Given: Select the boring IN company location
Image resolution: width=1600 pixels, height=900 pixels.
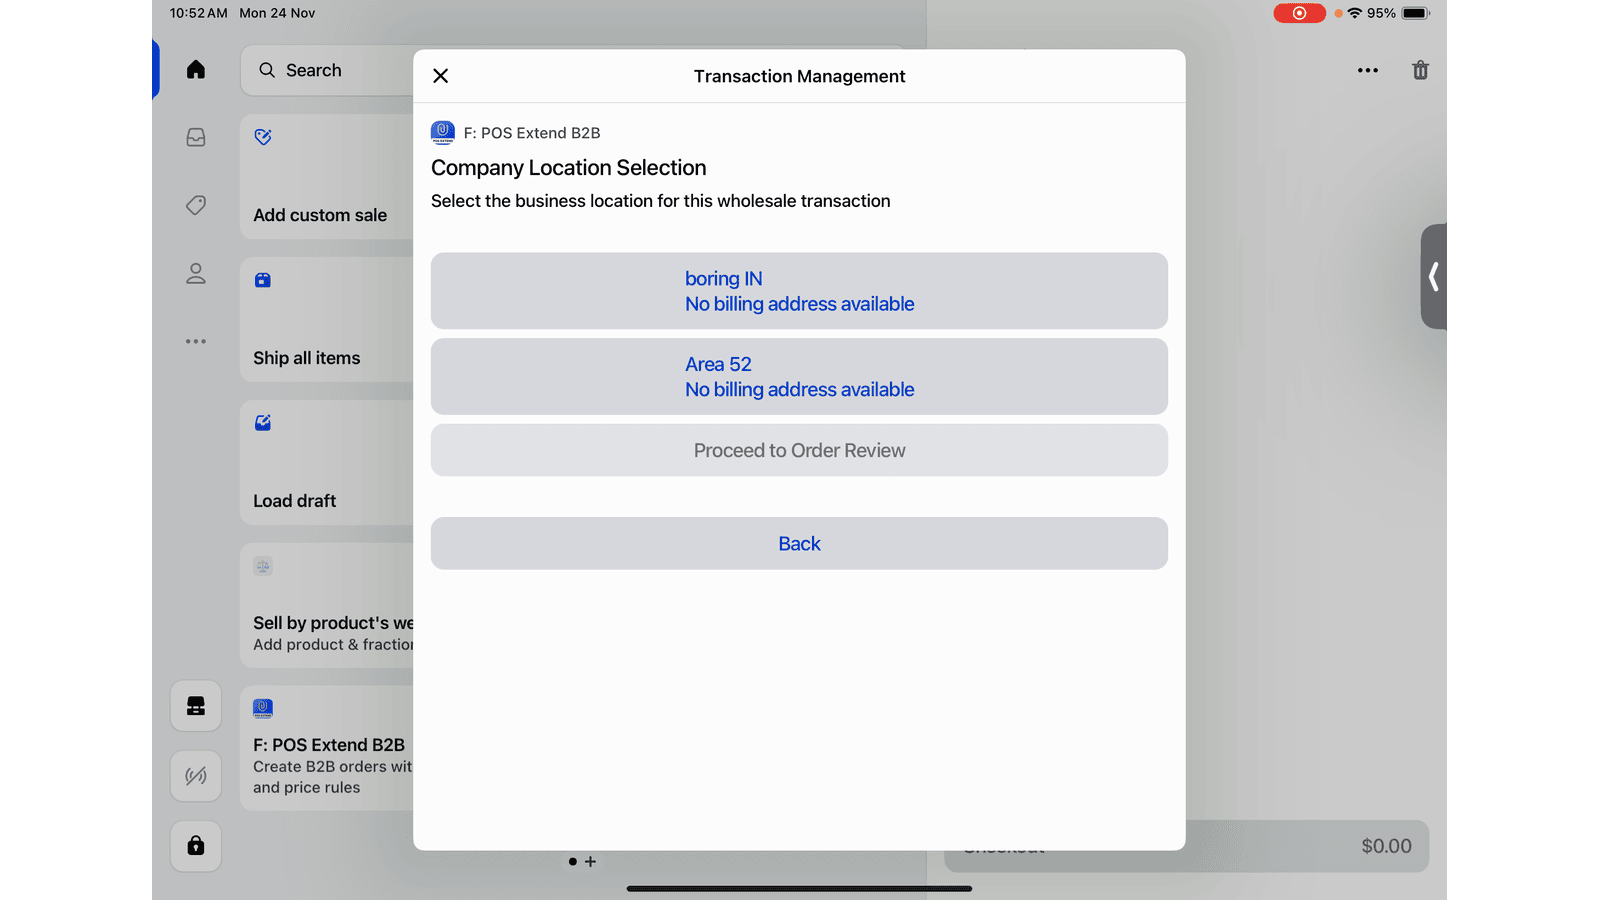Looking at the screenshot, I should coord(799,291).
